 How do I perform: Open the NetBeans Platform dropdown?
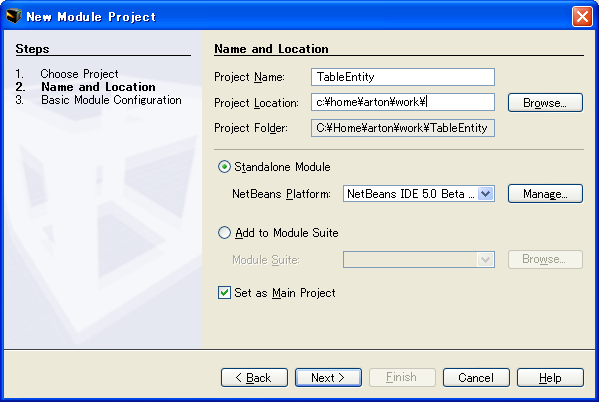click(419, 194)
